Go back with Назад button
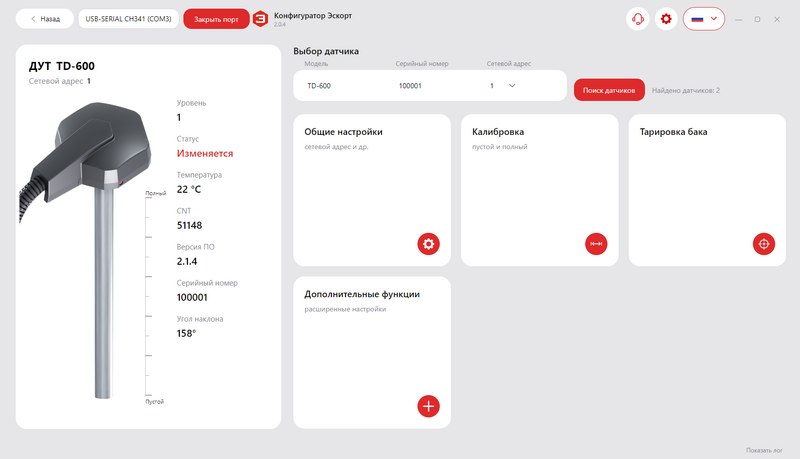 point(45,19)
